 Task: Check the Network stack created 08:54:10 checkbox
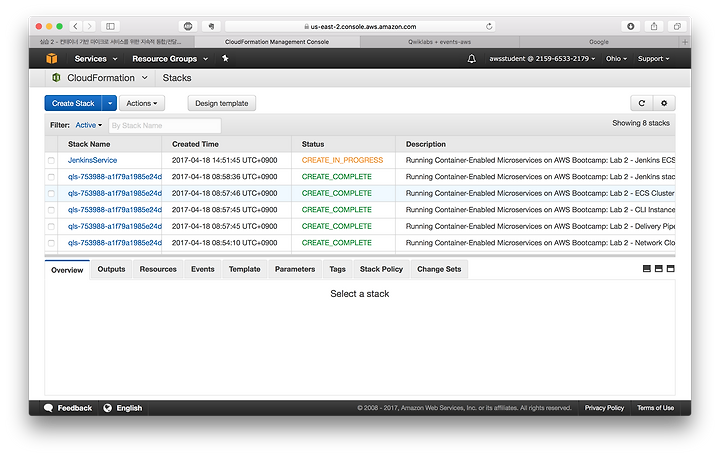click(x=51, y=243)
